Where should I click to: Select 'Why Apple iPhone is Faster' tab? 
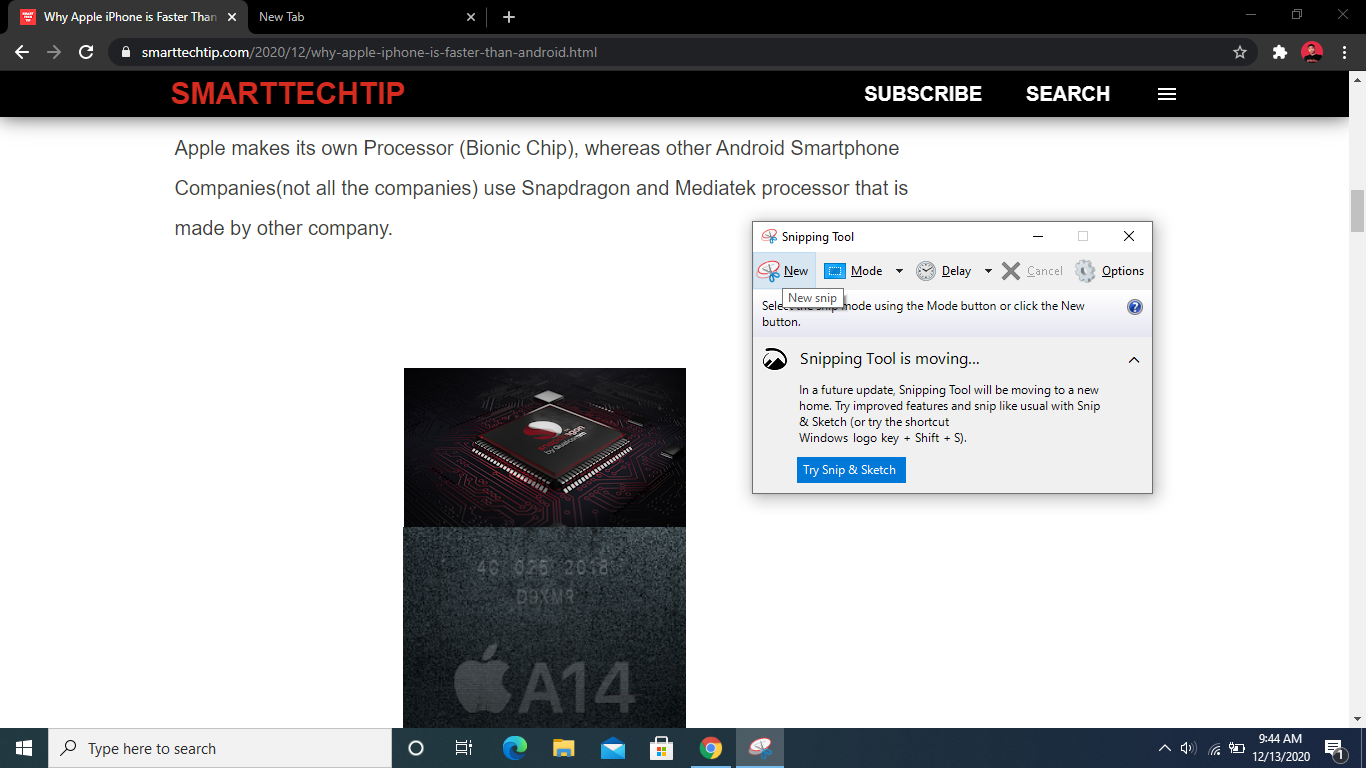pos(126,17)
